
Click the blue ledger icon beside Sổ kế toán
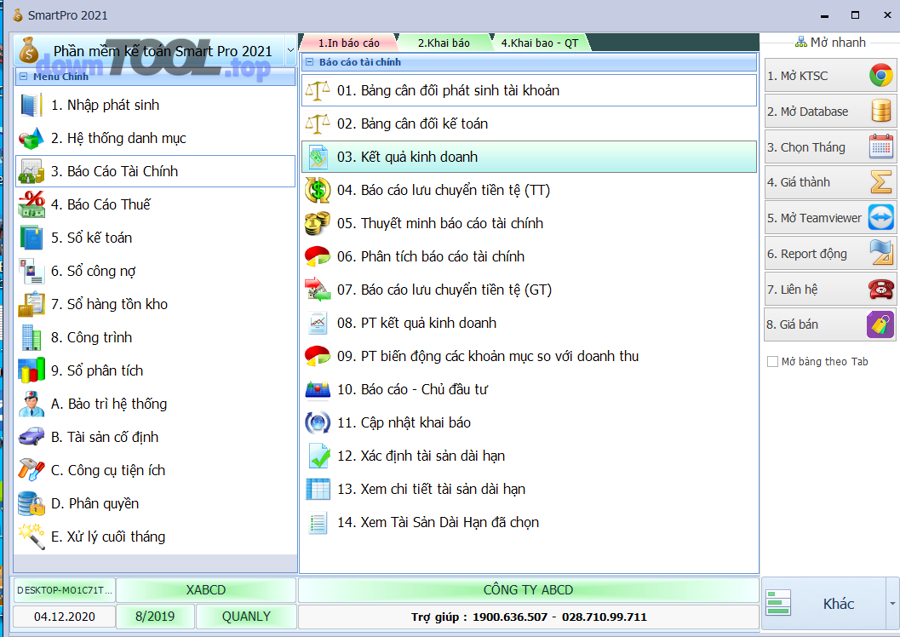point(31,238)
